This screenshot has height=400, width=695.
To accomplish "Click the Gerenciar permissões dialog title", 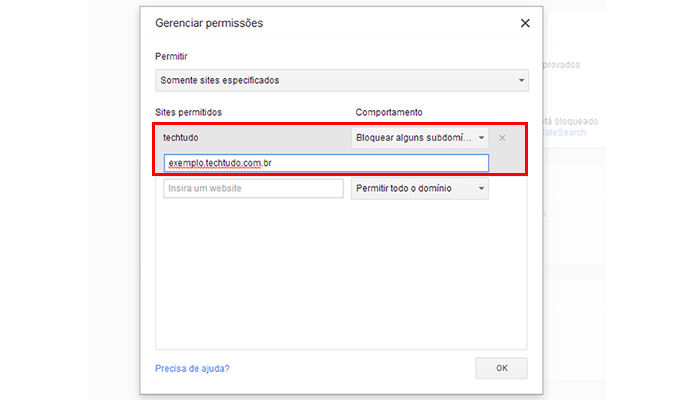I will (x=209, y=23).
